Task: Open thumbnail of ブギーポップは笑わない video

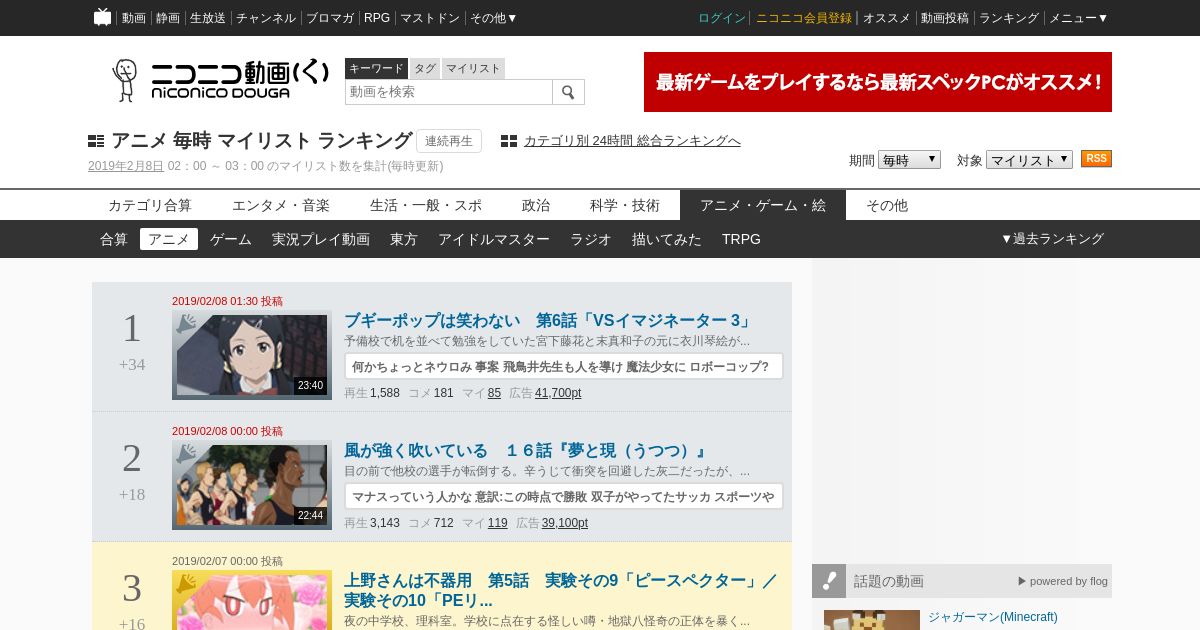Action: coord(252,355)
